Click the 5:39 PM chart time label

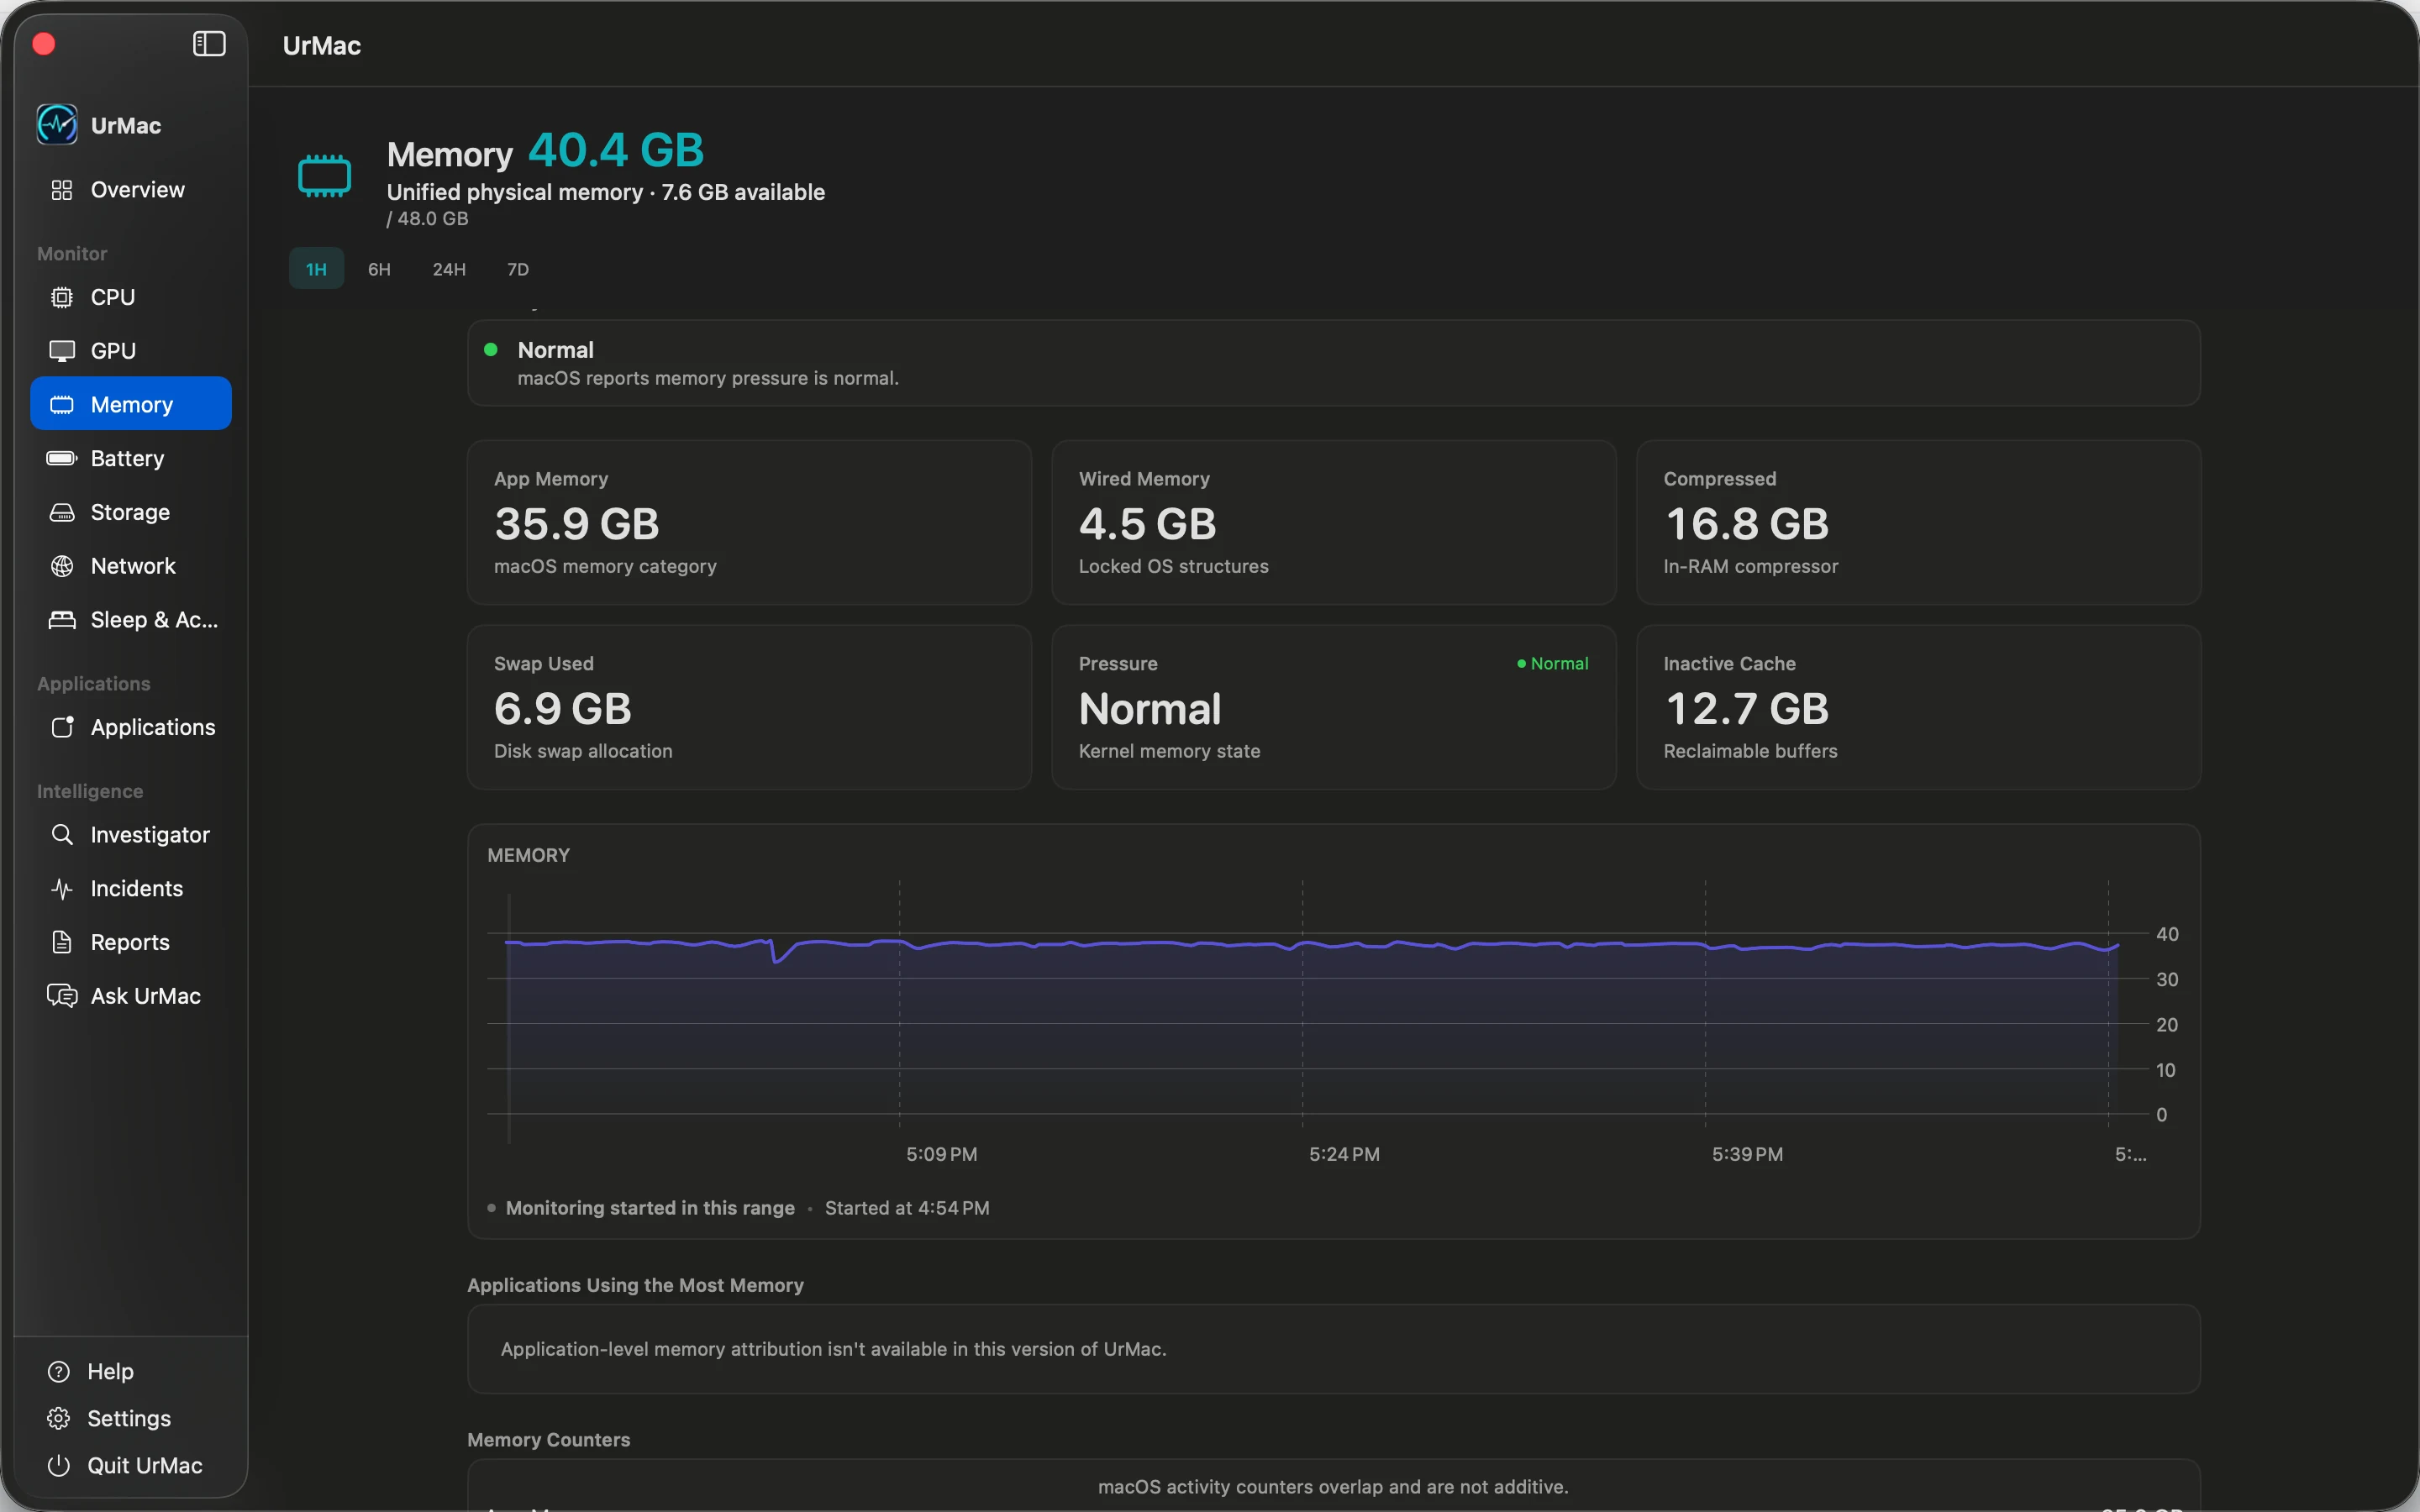tap(1747, 1154)
